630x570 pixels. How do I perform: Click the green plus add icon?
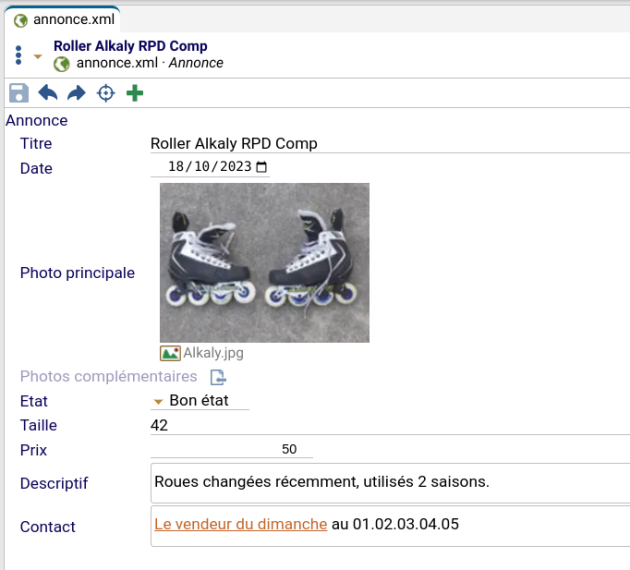tap(134, 93)
